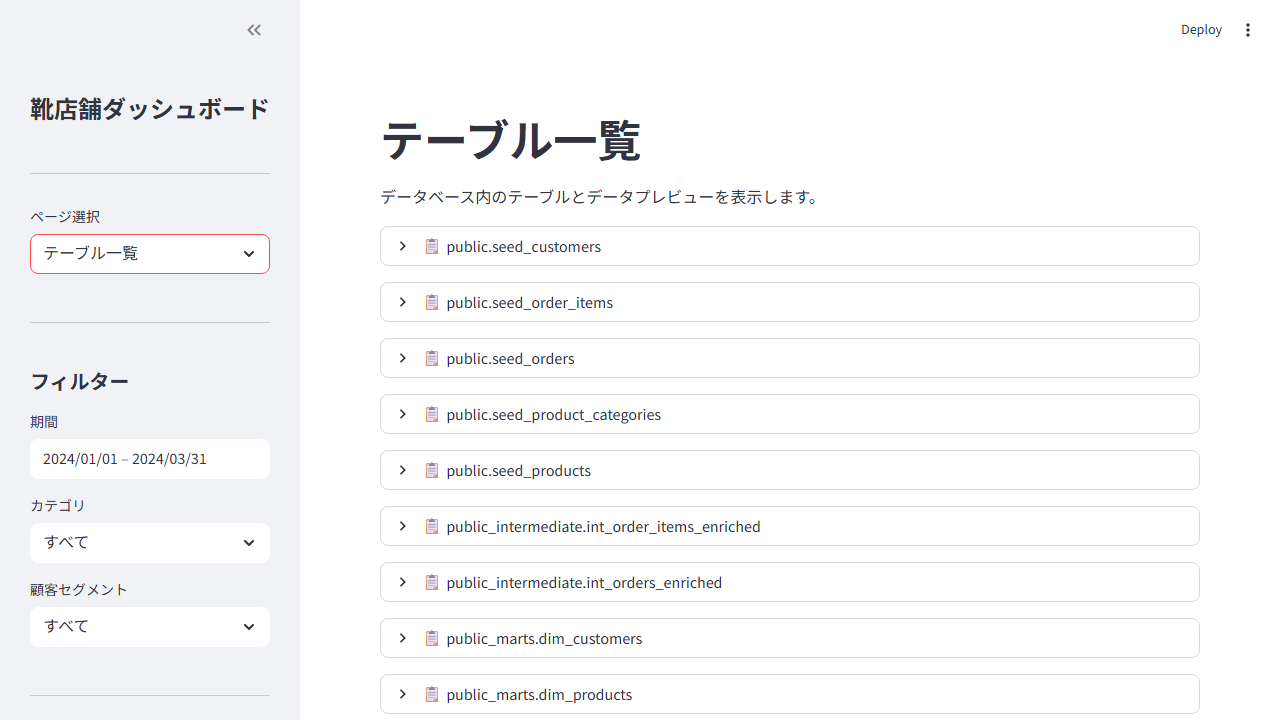Click the clipboard icon beside public.seed_product_categories
Image resolution: width=1280 pixels, height=720 pixels.
click(x=432, y=414)
